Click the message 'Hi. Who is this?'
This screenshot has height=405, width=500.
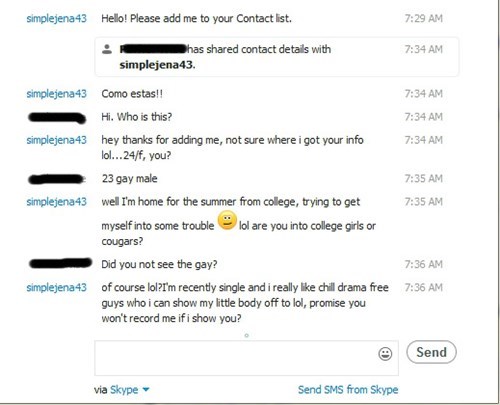pos(137,117)
